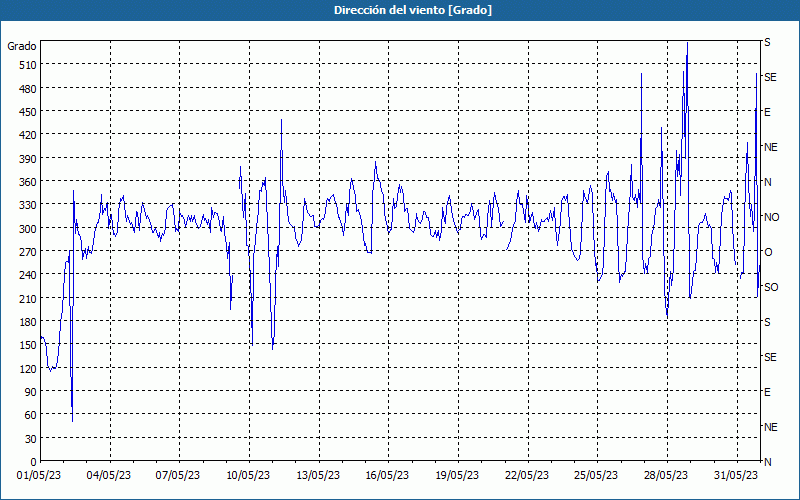Click the 330 y-axis value
Image resolution: width=800 pixels, height=500 pixels.
[28, 205]
